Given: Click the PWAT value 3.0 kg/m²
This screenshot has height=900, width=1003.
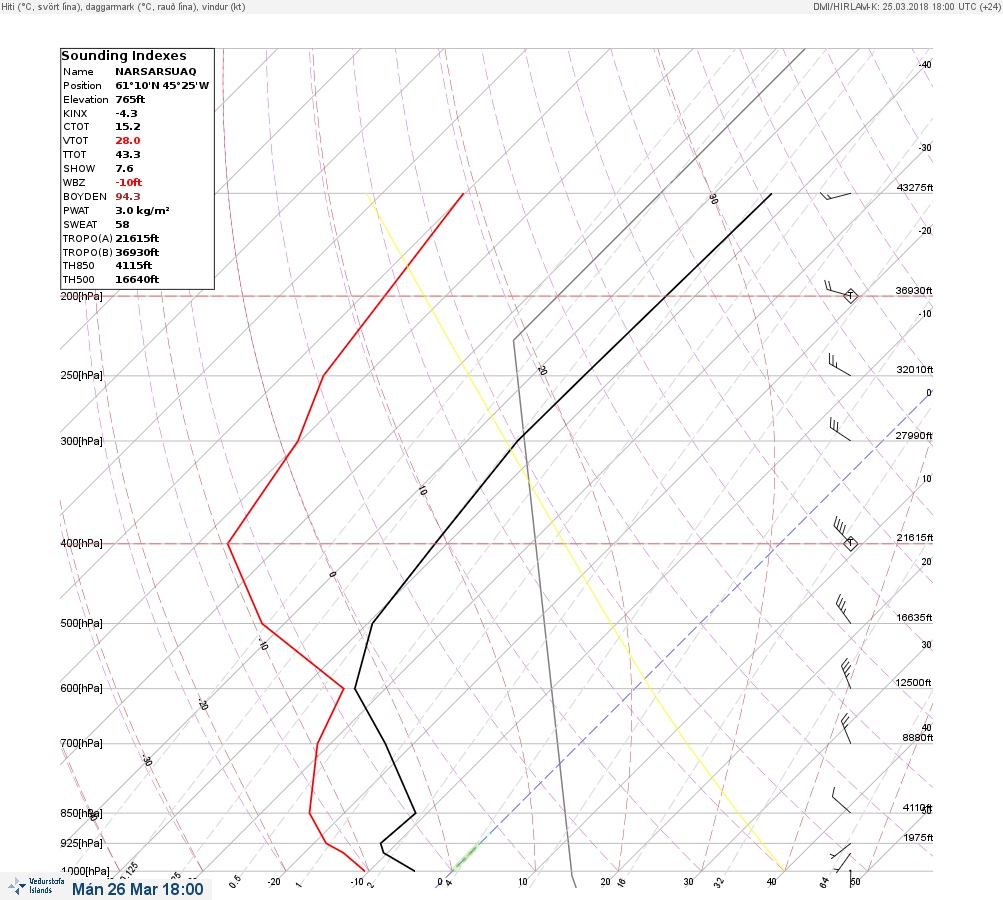Looking at the screenshot, I should point(142,210).
